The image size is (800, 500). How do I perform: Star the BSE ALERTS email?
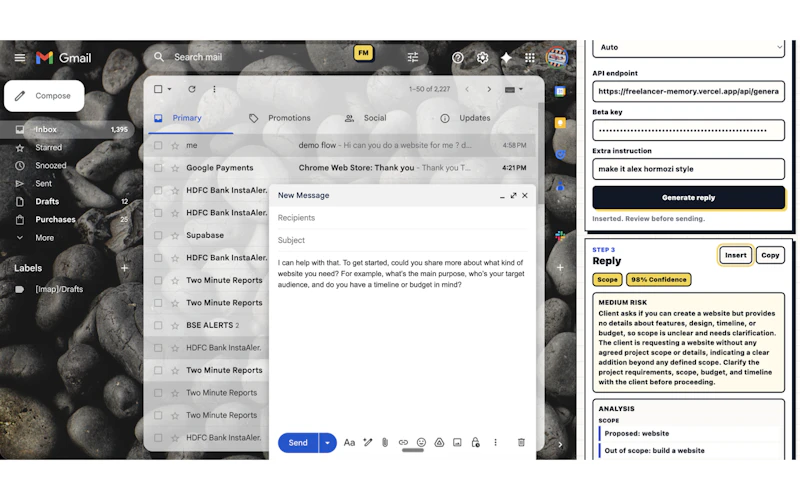pyautogui.click(x=175, y=325)
